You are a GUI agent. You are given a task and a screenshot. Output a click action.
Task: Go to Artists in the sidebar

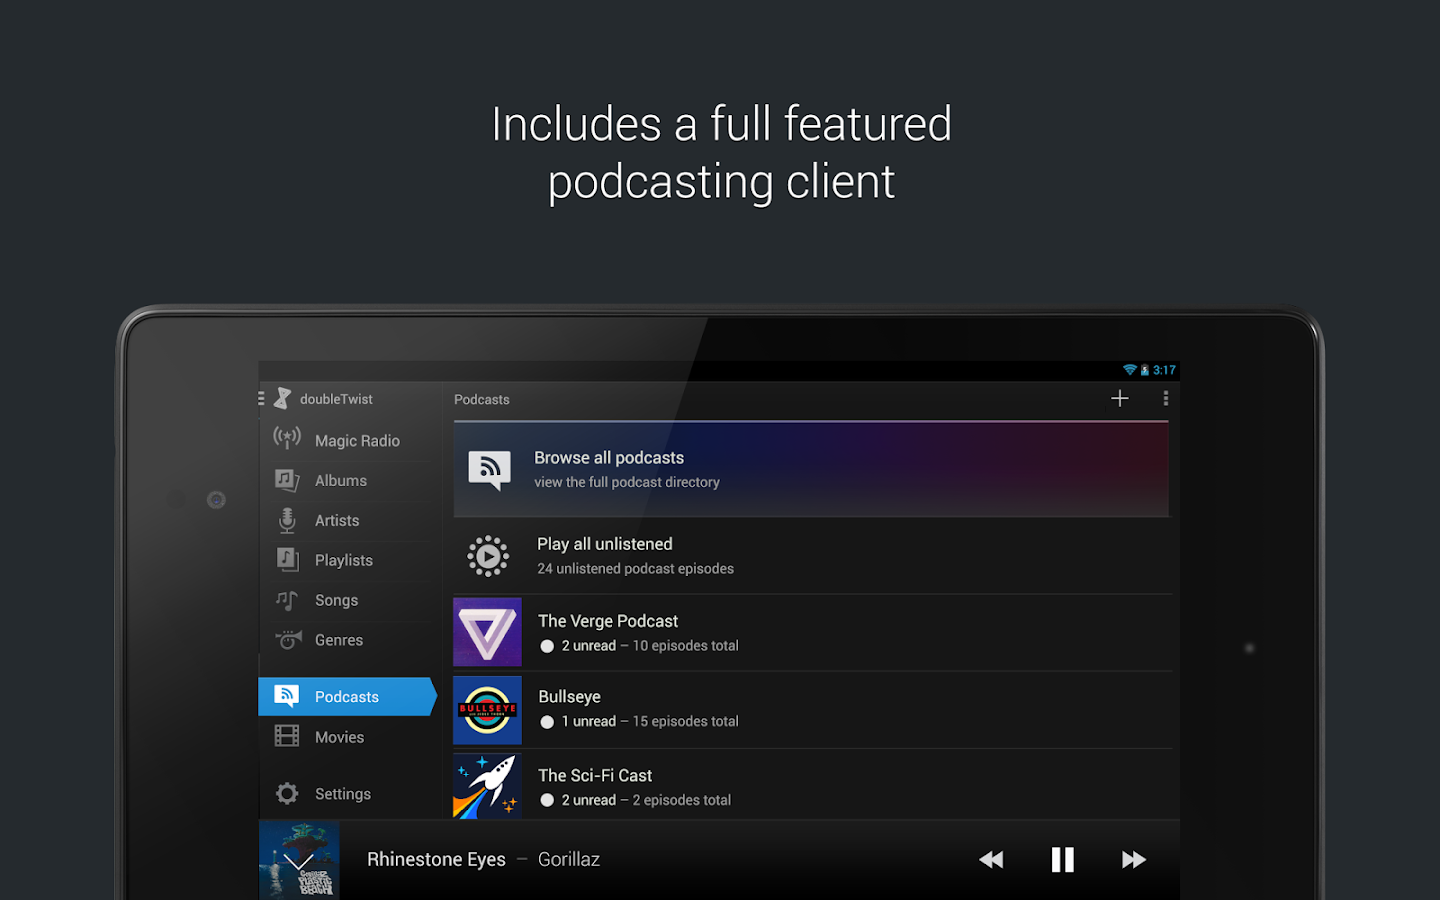336,521
